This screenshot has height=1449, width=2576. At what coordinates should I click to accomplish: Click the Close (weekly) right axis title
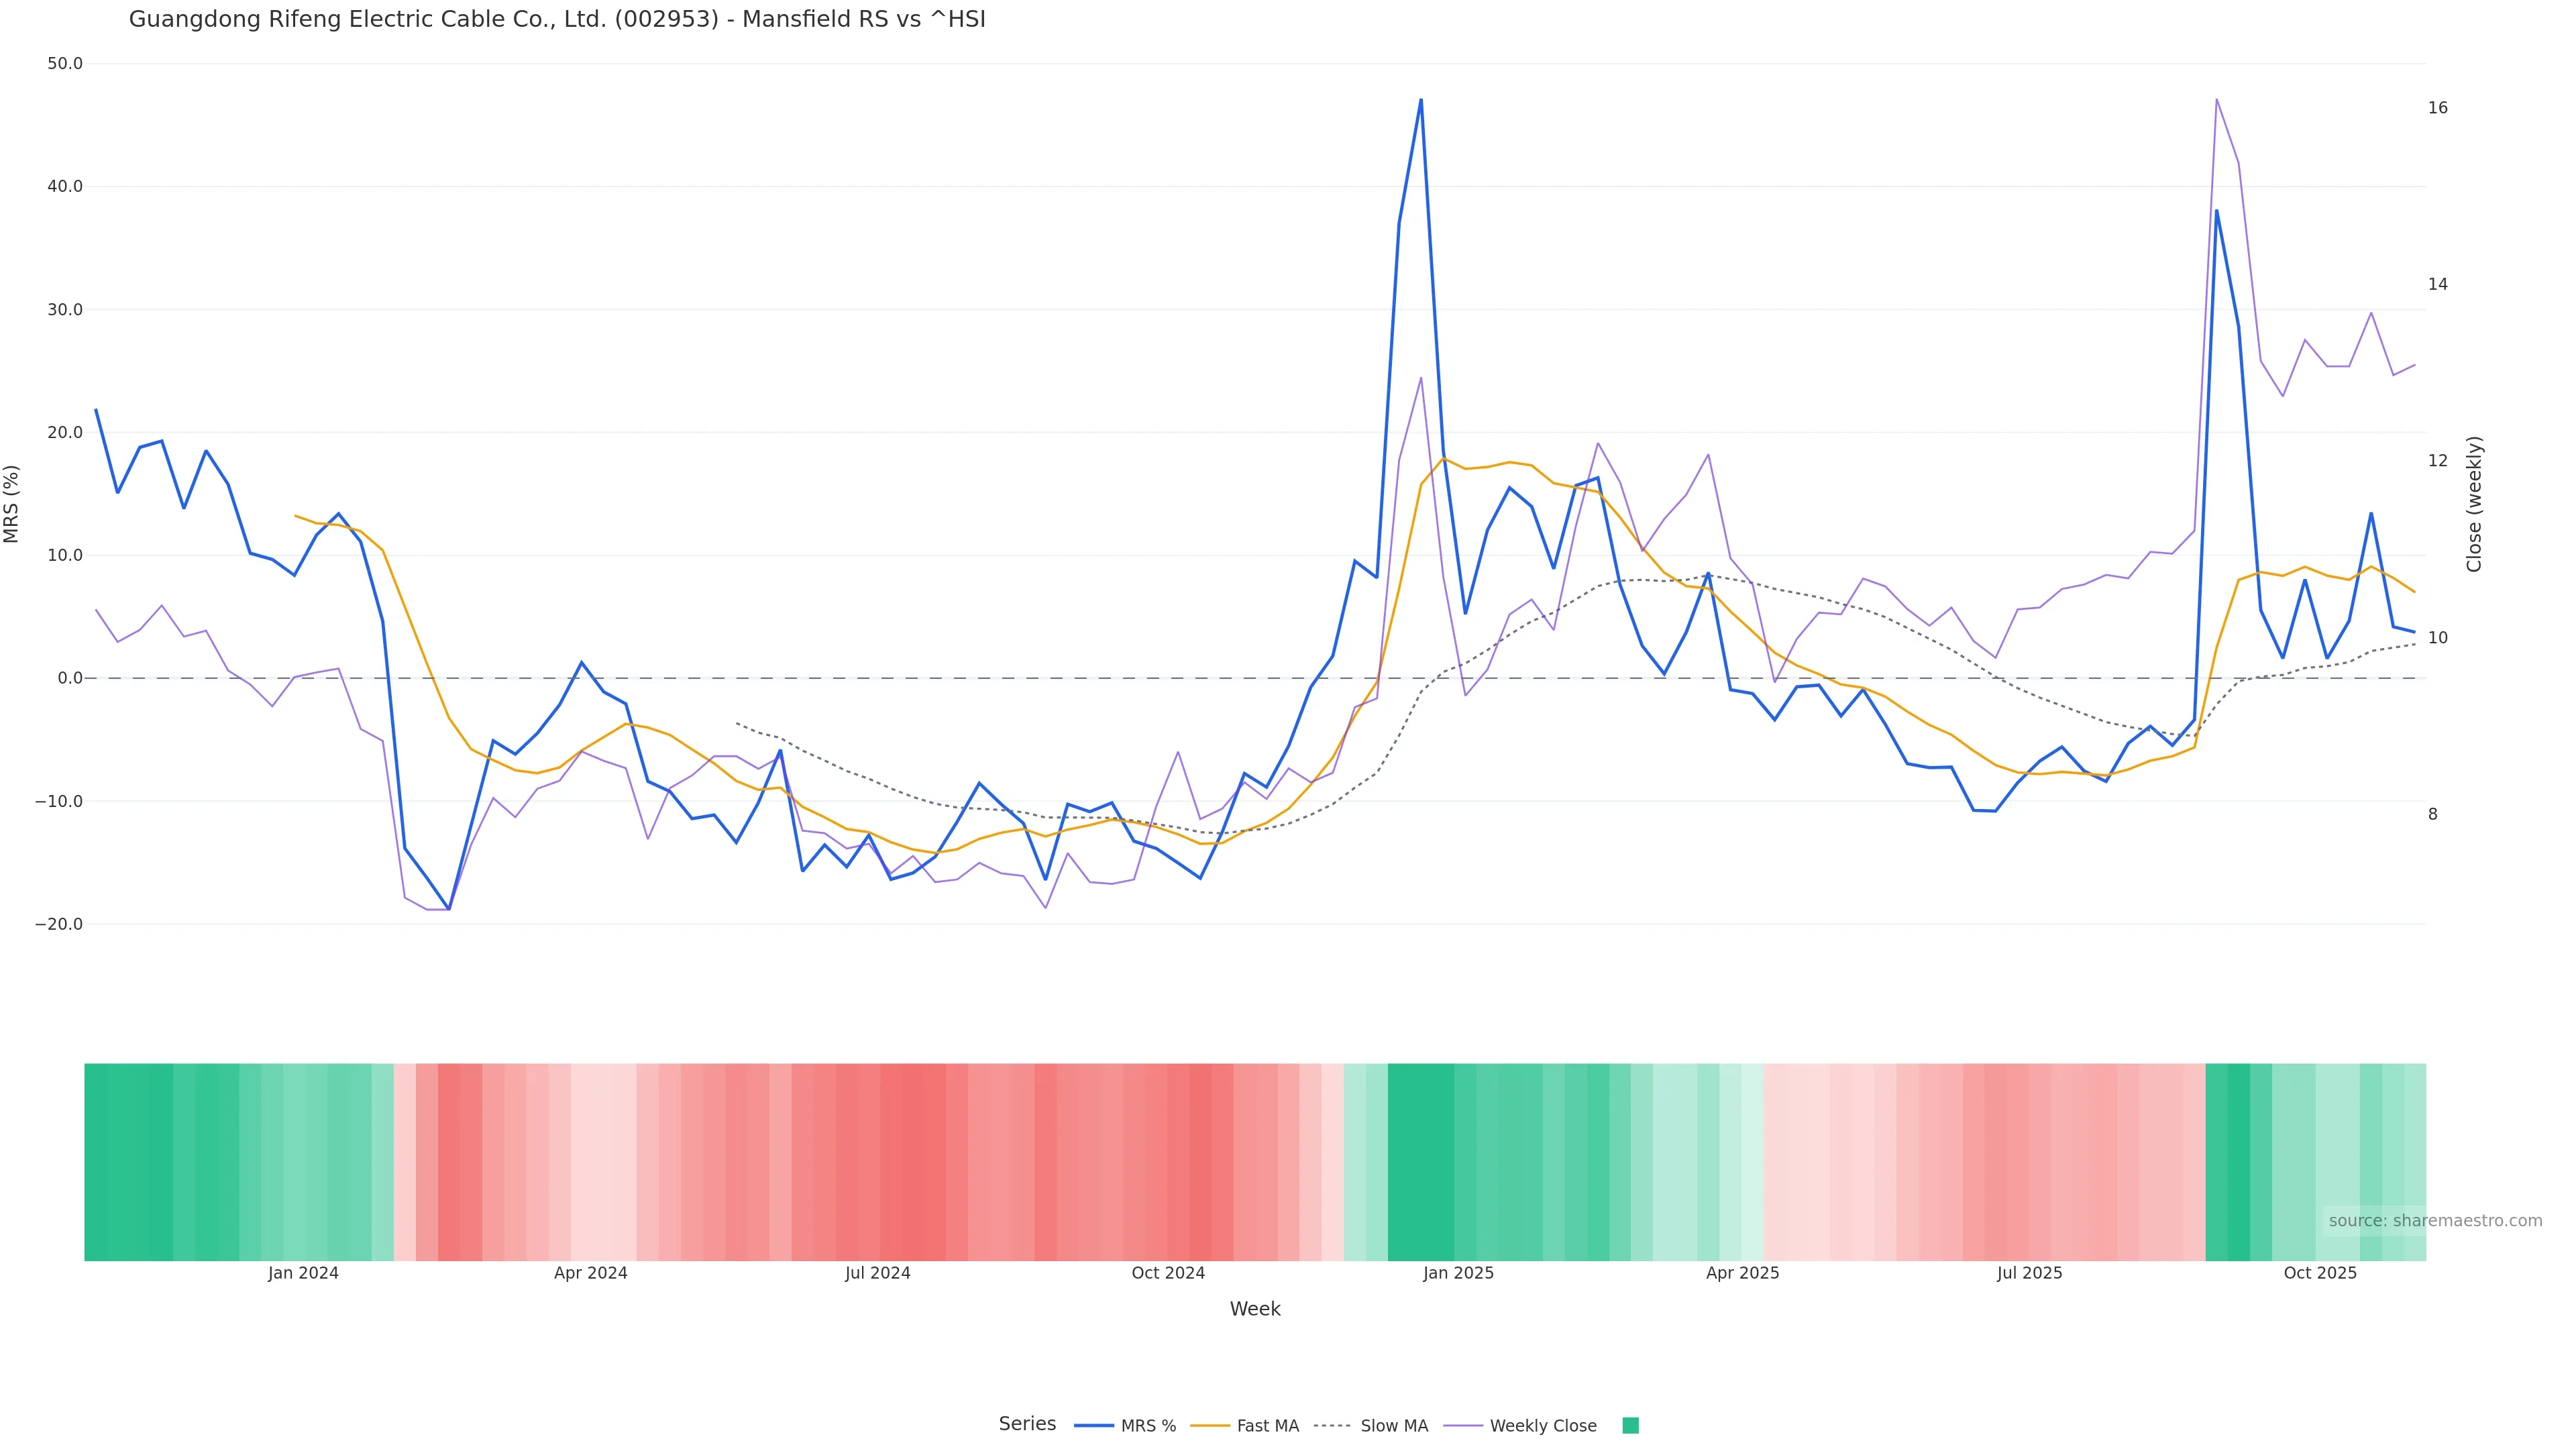[x=2474, y=504]
